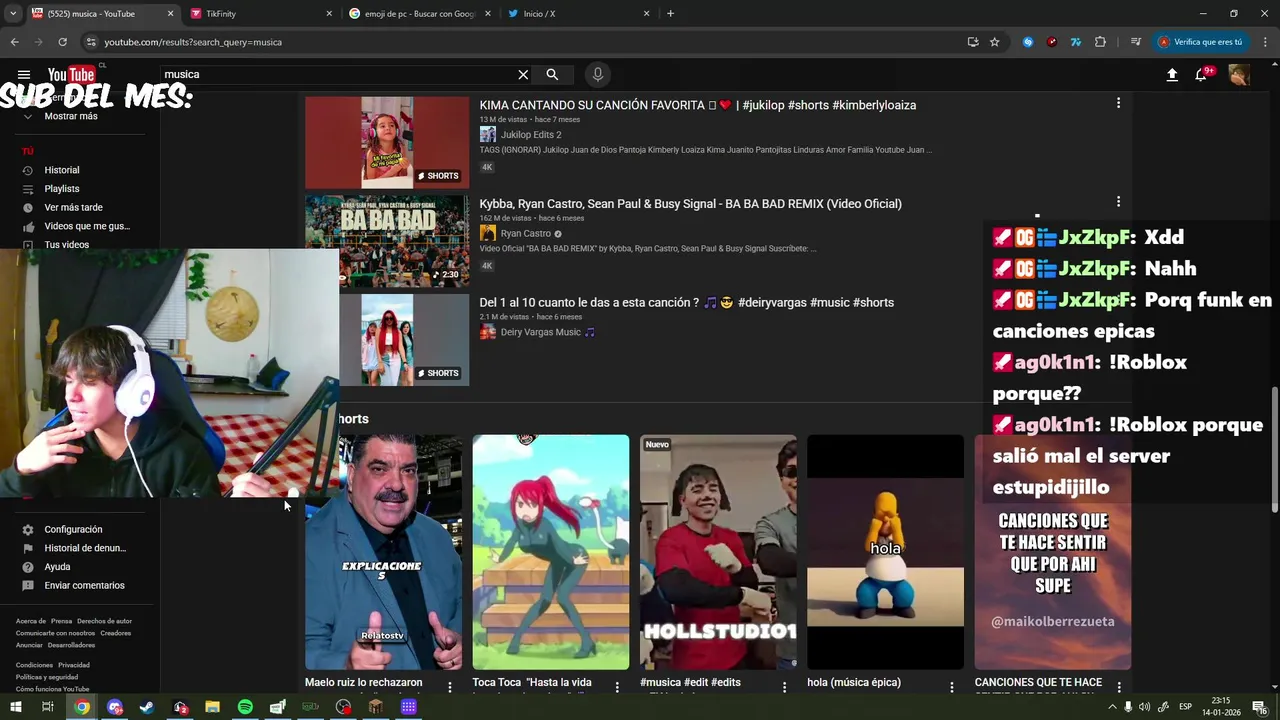Bookmark this page with the star
Screen dimensions: 1280x720
click(x=995, y=42)
